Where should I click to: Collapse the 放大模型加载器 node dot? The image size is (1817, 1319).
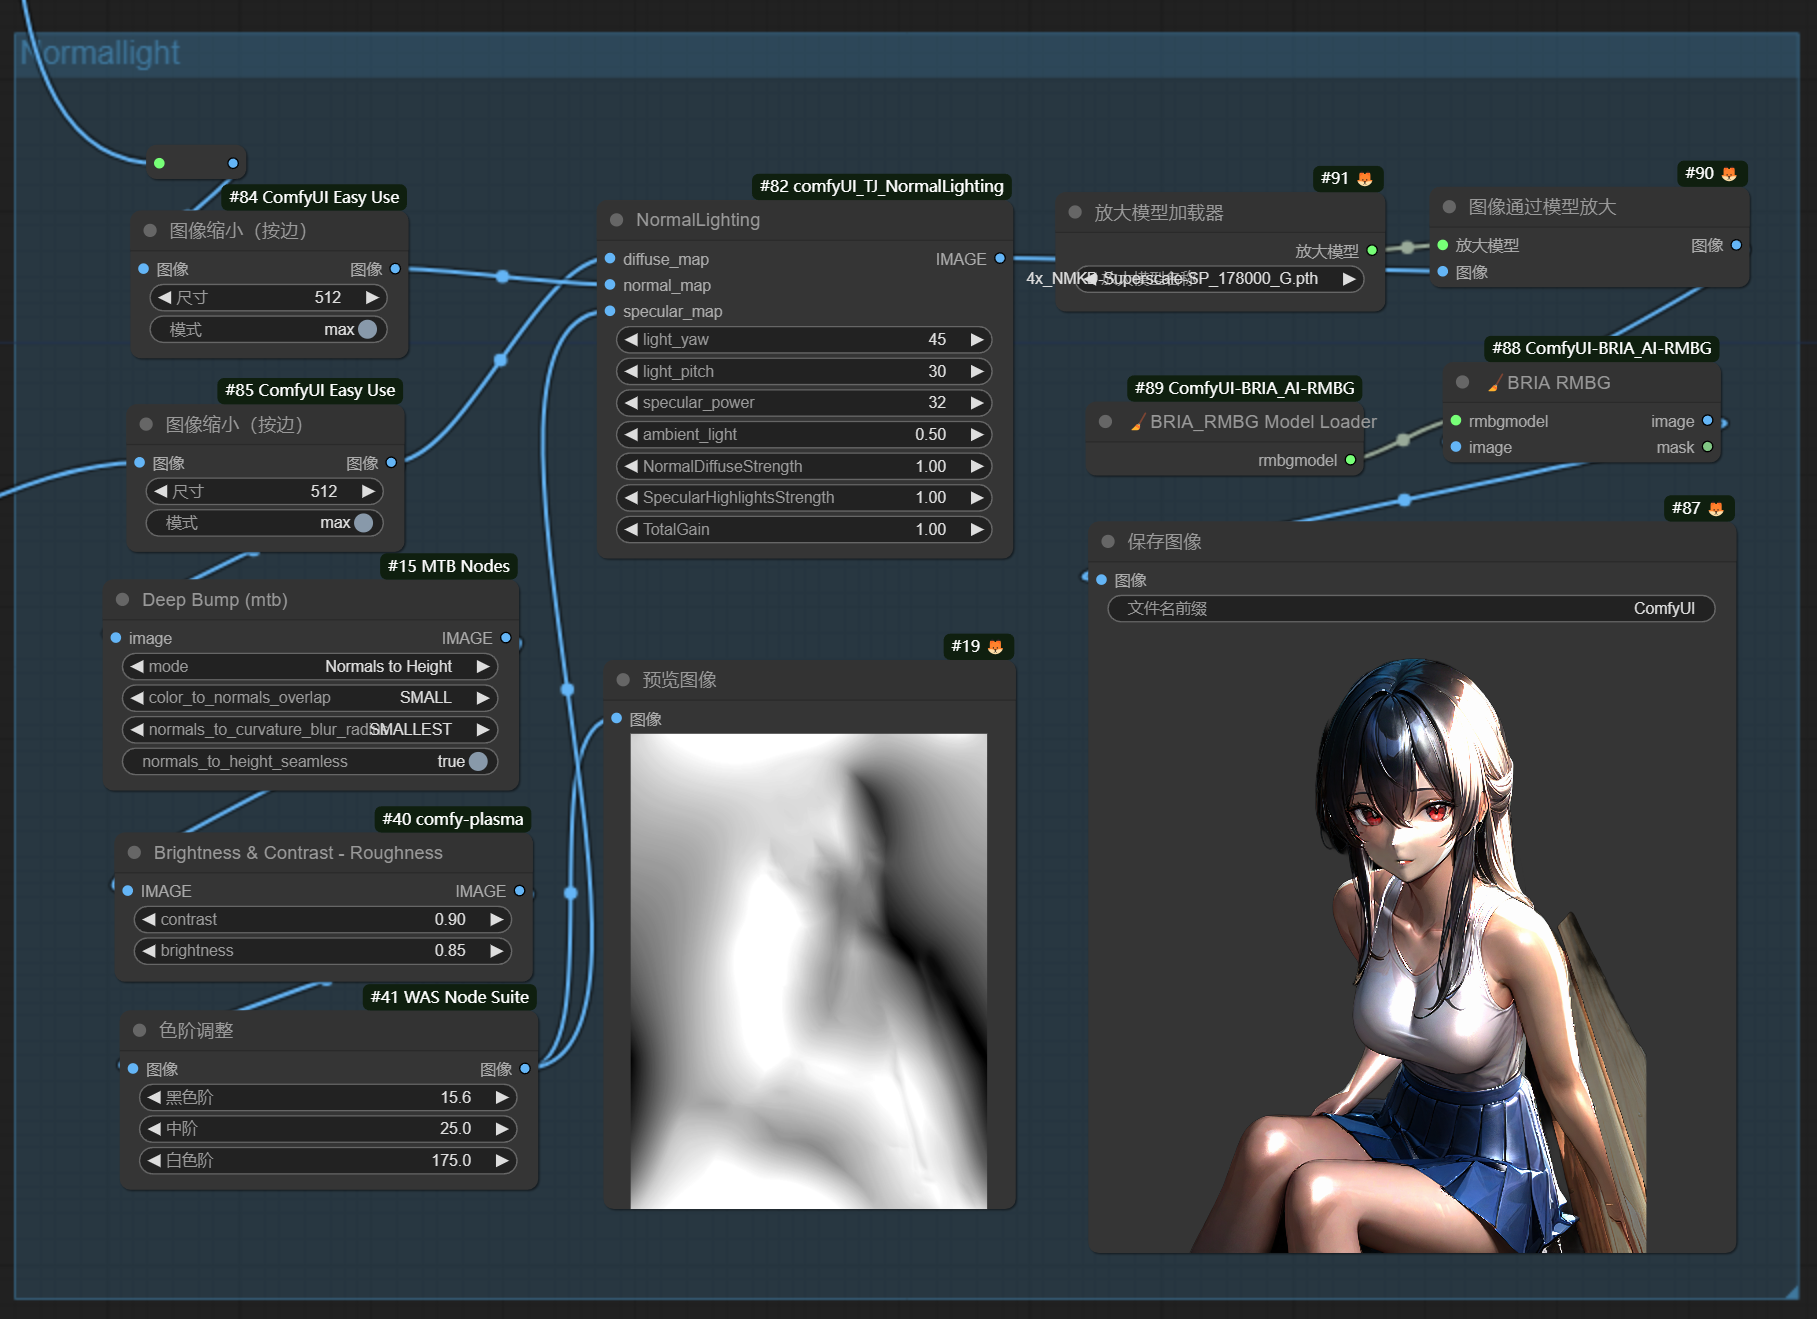(x=1075, y=213)
